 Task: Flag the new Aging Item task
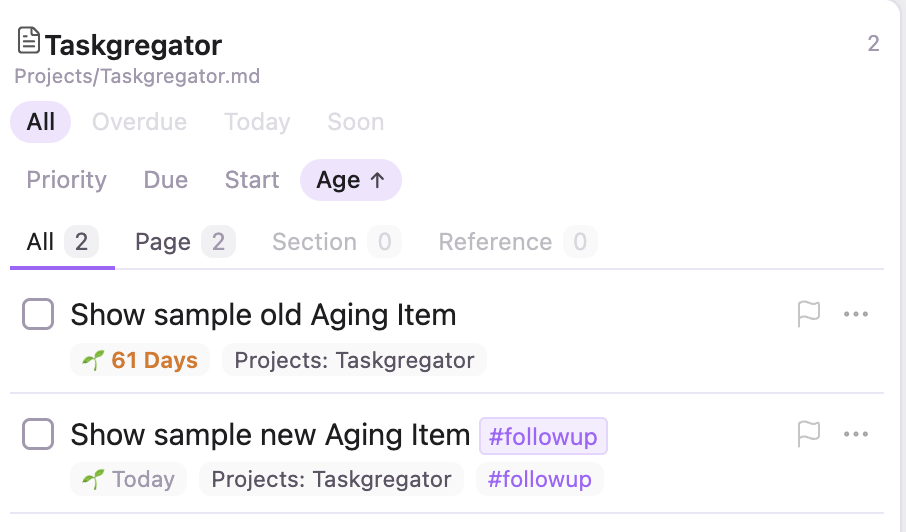(808, 434)
